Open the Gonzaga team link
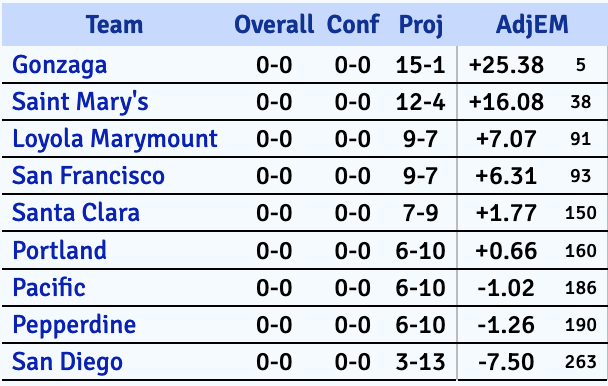The width and height of the screenshot is (608, 386). pyautogui.click(x=59, y=65)
